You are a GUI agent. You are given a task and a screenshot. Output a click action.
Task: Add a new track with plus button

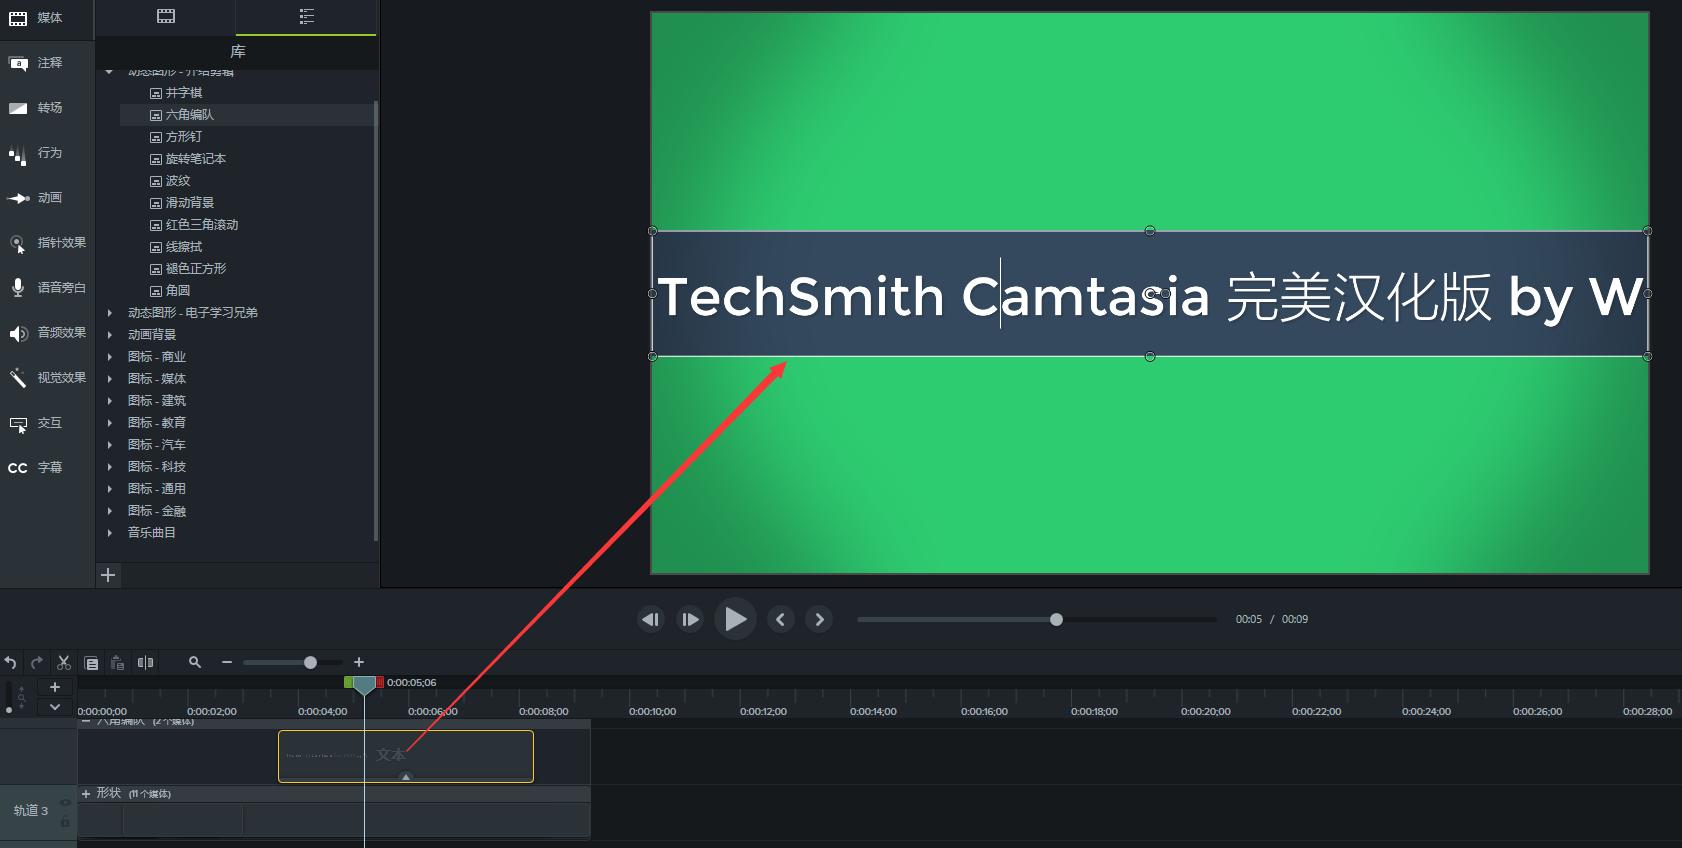tap(55, 687)
